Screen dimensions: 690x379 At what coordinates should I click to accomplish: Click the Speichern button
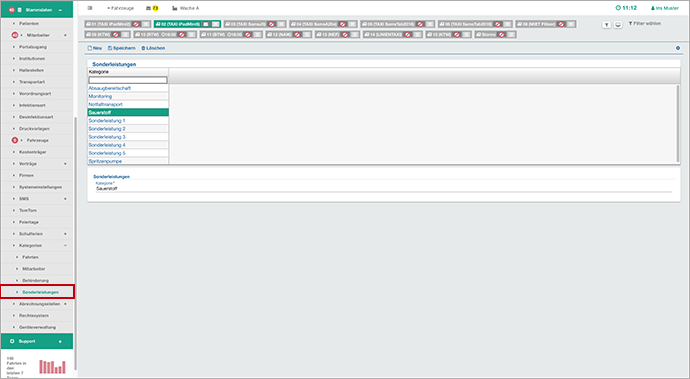(121, 48)
